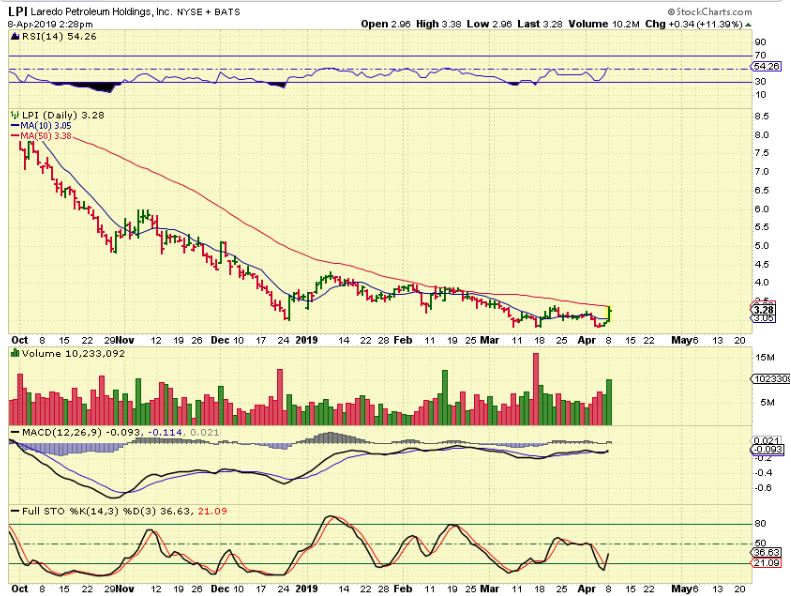Click the 80 stochastic axis label

(x=760, y=523)
